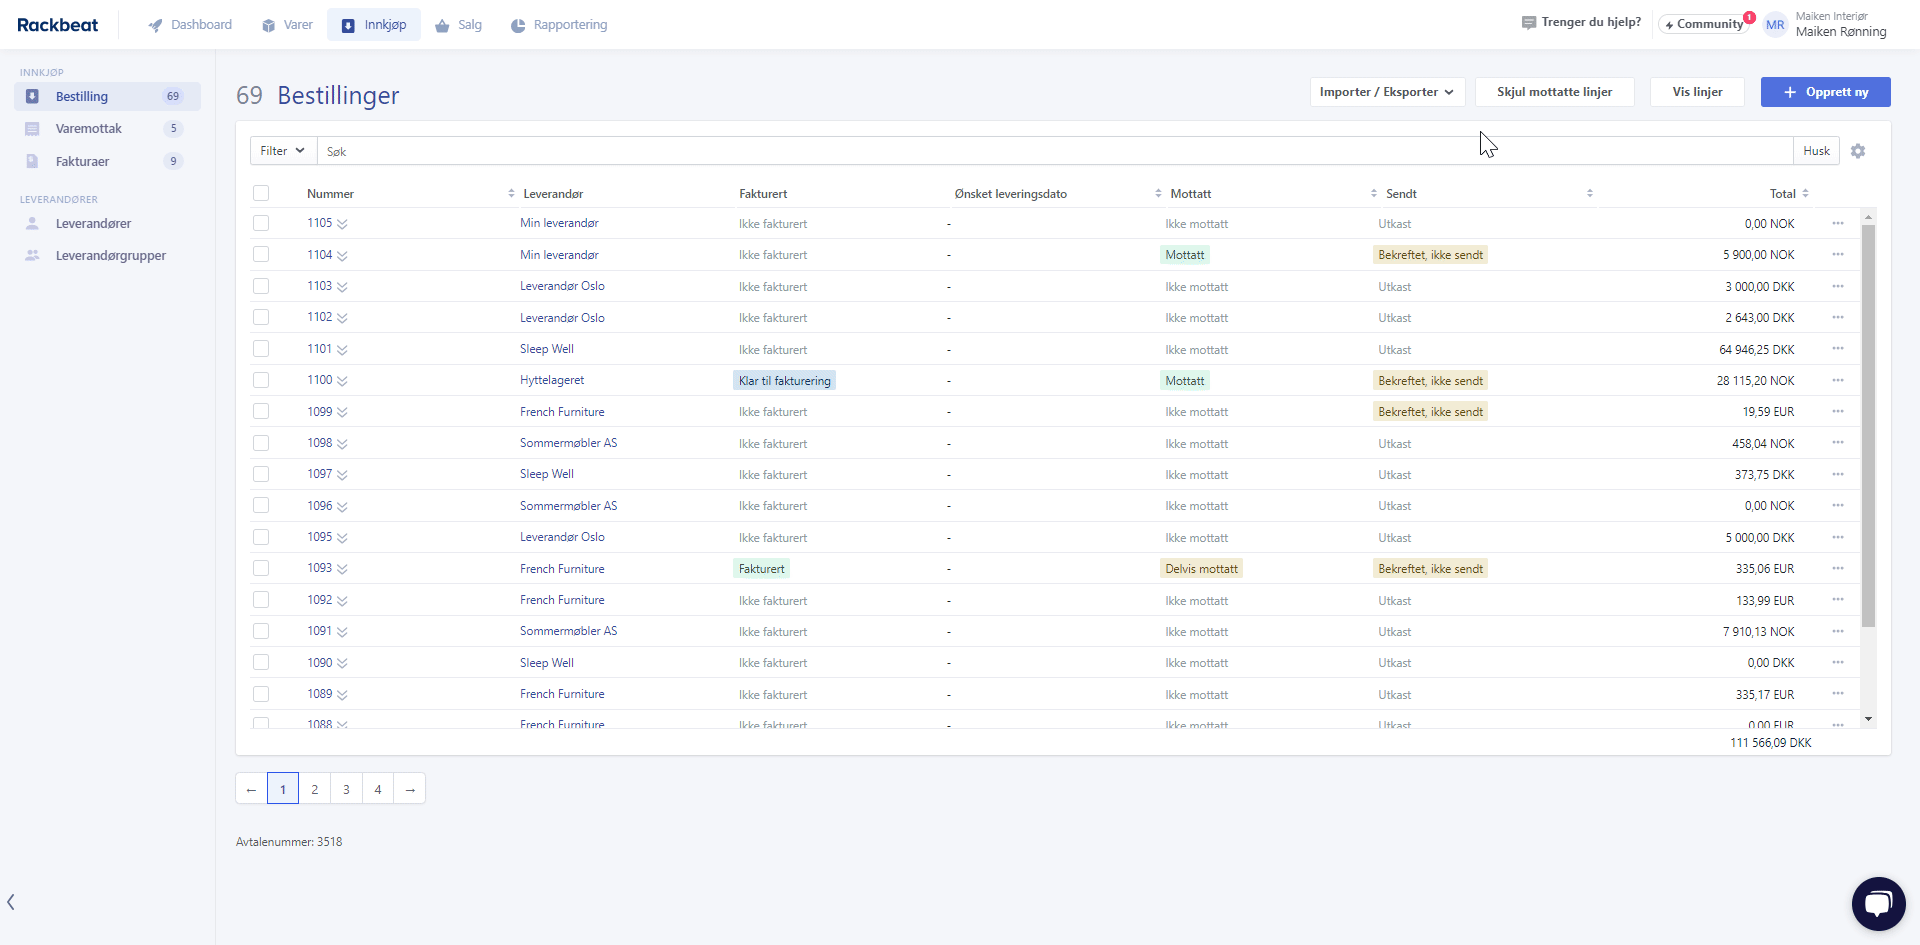The height and width of the screenshot is (945, 1920).
Task: Click the Varemottak sidebar icon
Action: pos(32,129)
